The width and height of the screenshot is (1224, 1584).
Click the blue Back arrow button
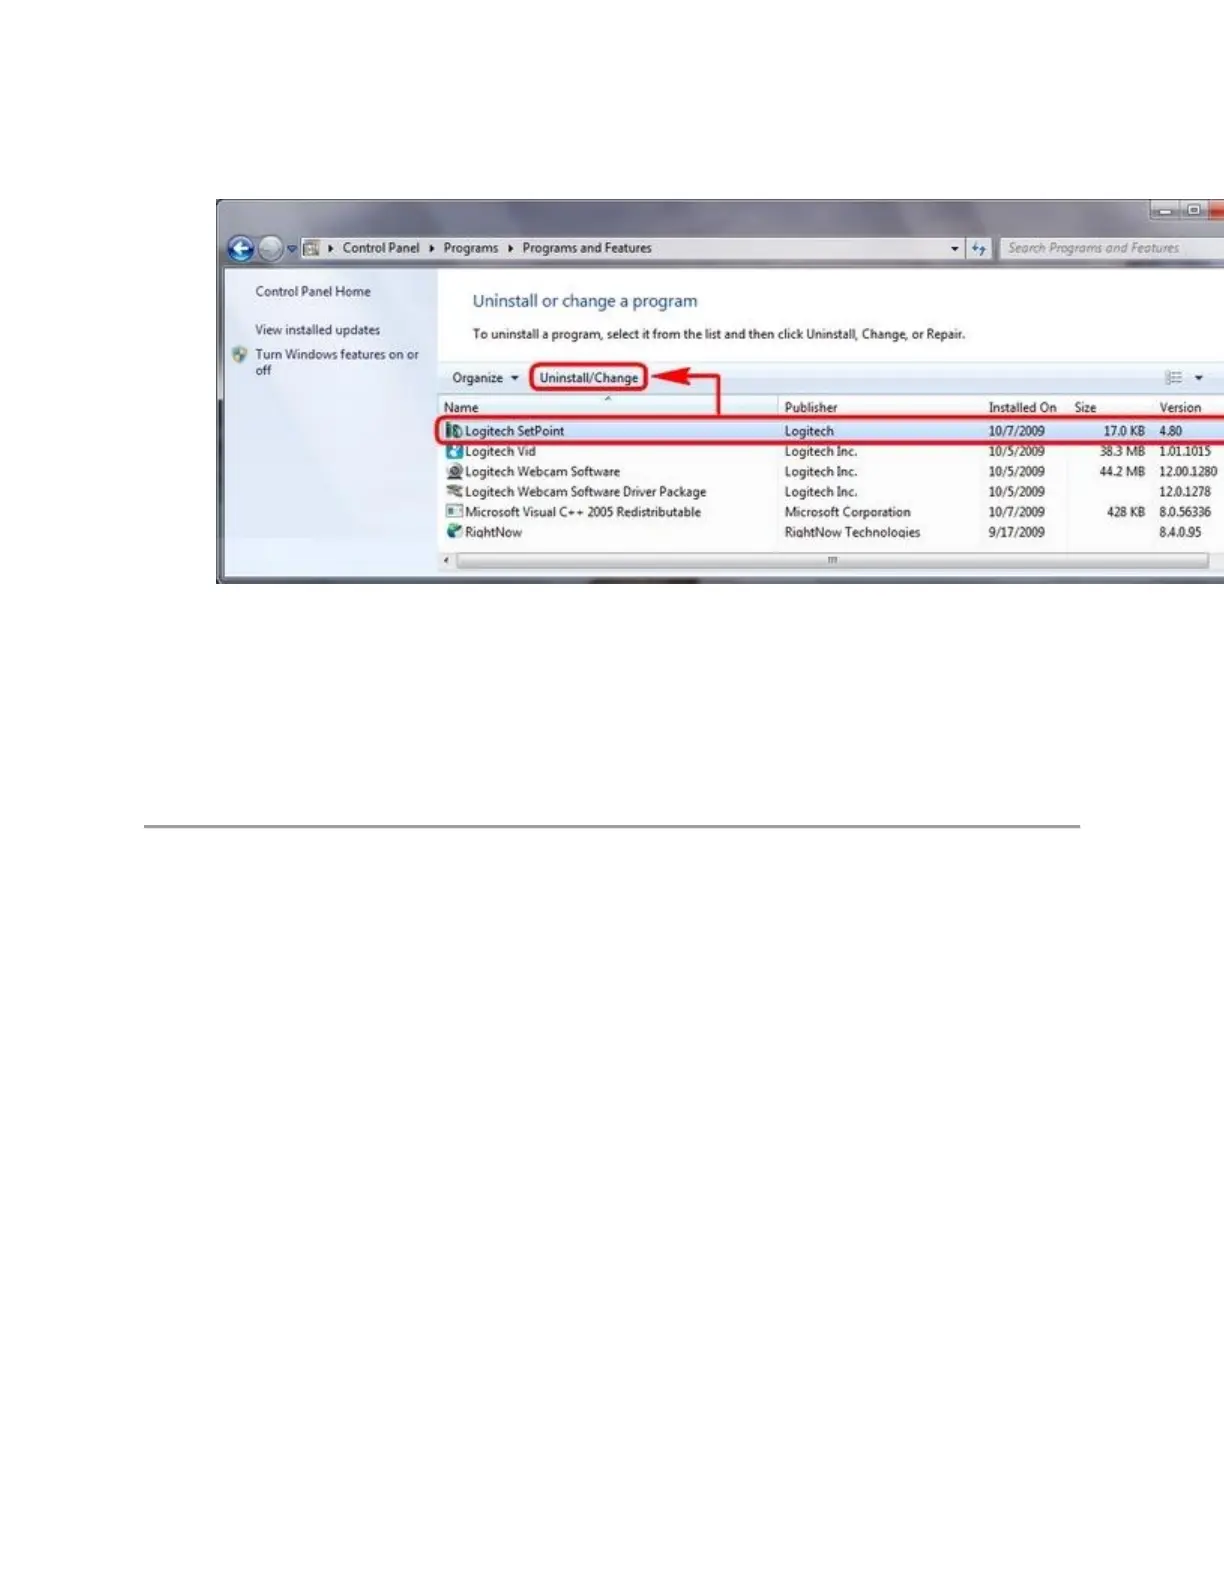241,248
